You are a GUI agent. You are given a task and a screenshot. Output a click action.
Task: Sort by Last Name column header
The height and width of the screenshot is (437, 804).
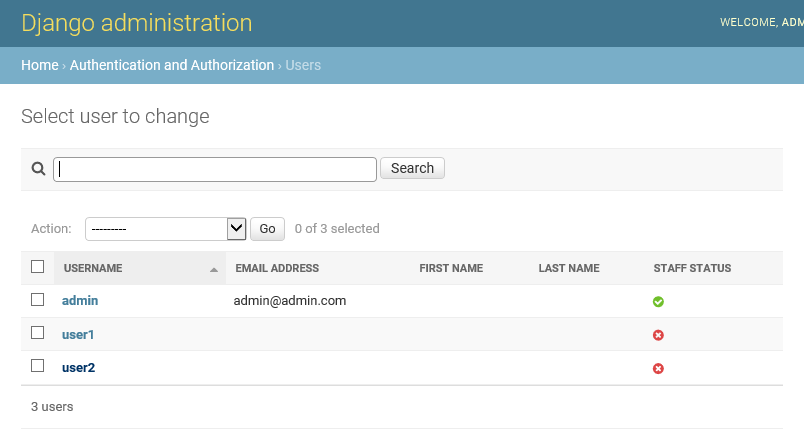click(x=569, y=268)
